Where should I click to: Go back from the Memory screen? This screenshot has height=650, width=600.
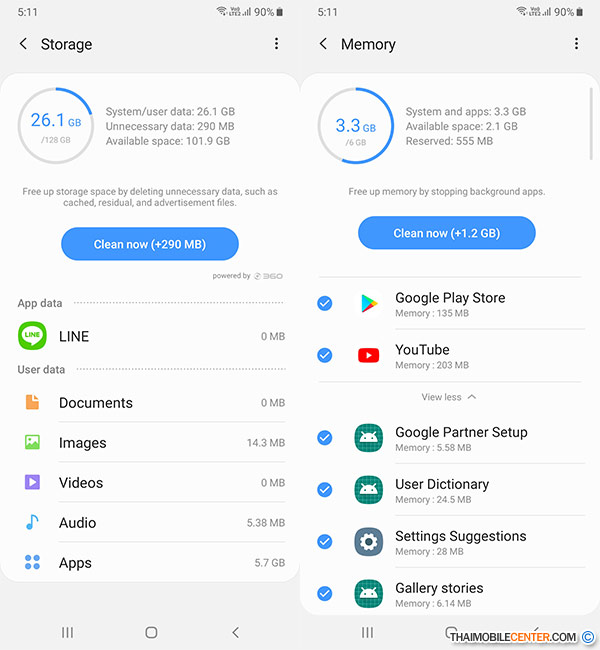click(x=323, y=44)
